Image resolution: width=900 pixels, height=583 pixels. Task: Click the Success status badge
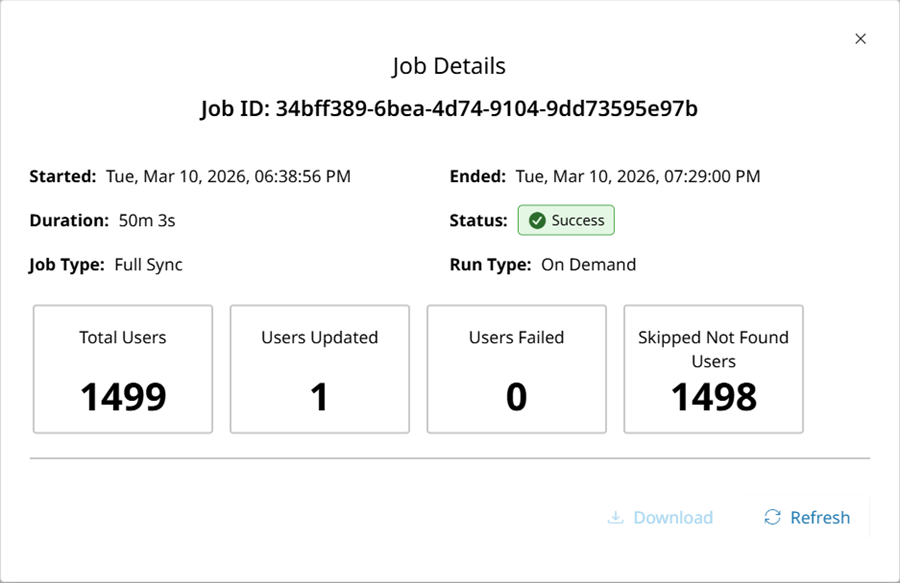(566, 220)
